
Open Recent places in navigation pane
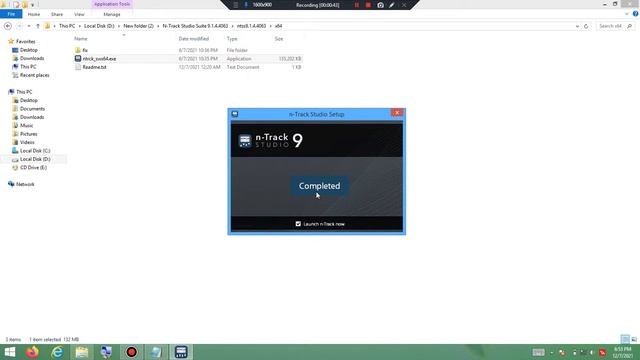34,75
